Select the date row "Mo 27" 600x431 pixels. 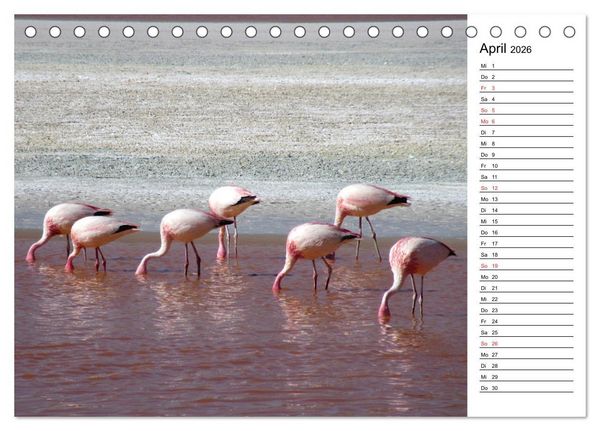click(x=527, y=354)
